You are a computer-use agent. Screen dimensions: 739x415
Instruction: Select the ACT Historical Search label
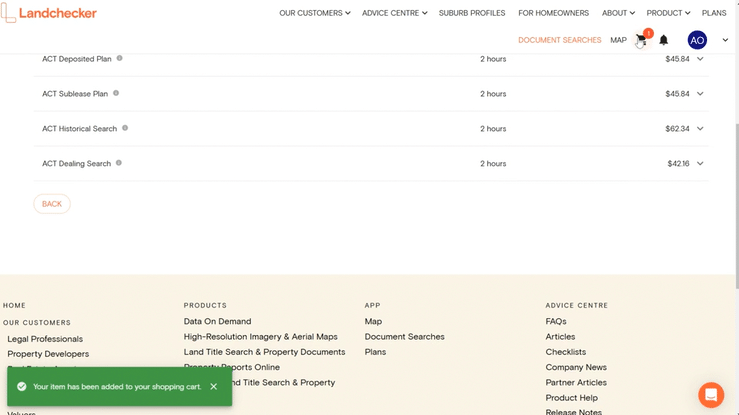click(79, 129)
